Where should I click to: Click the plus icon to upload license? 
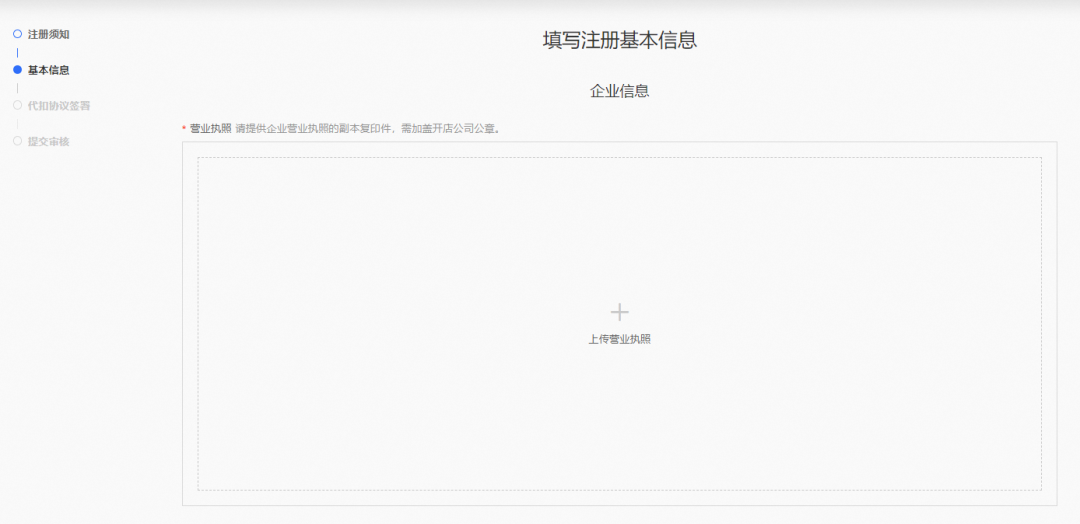pyautogui.click(x=619, y=312)
